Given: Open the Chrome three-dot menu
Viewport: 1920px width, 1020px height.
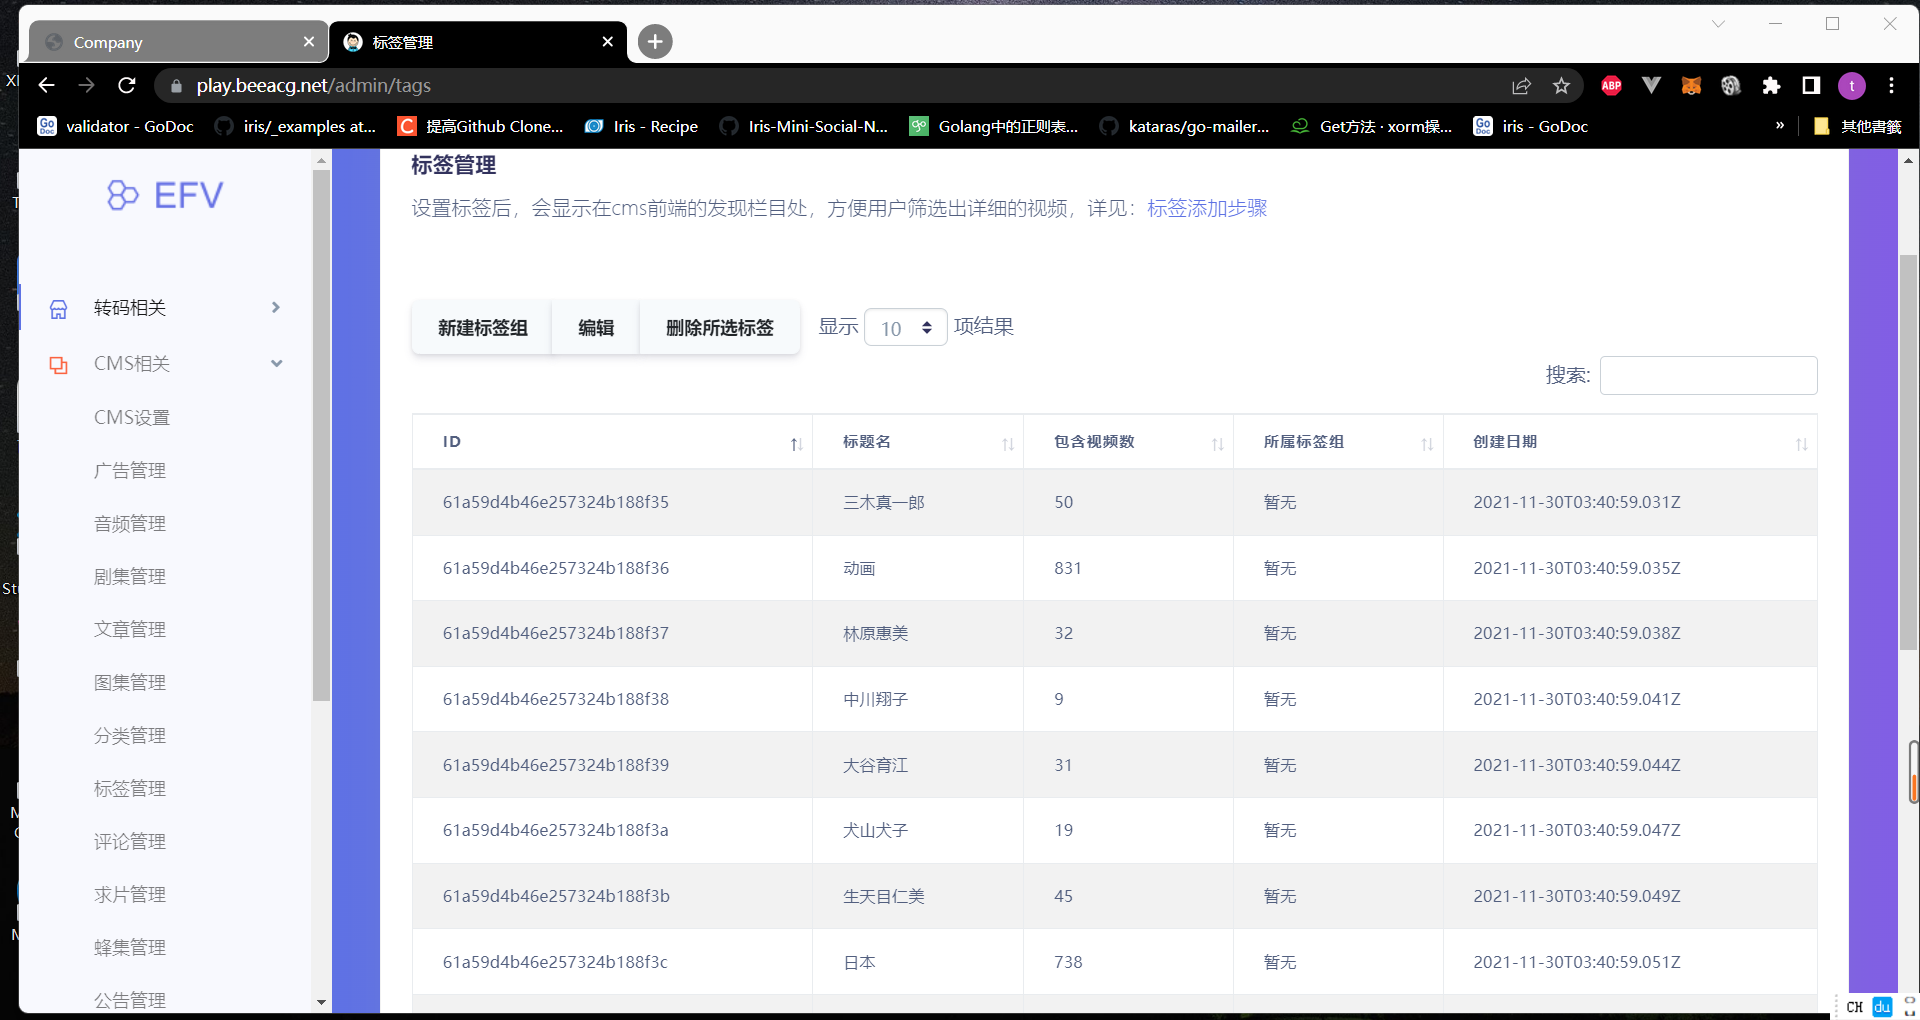Looking at the screenshot, I should (x=1891, y=86).
